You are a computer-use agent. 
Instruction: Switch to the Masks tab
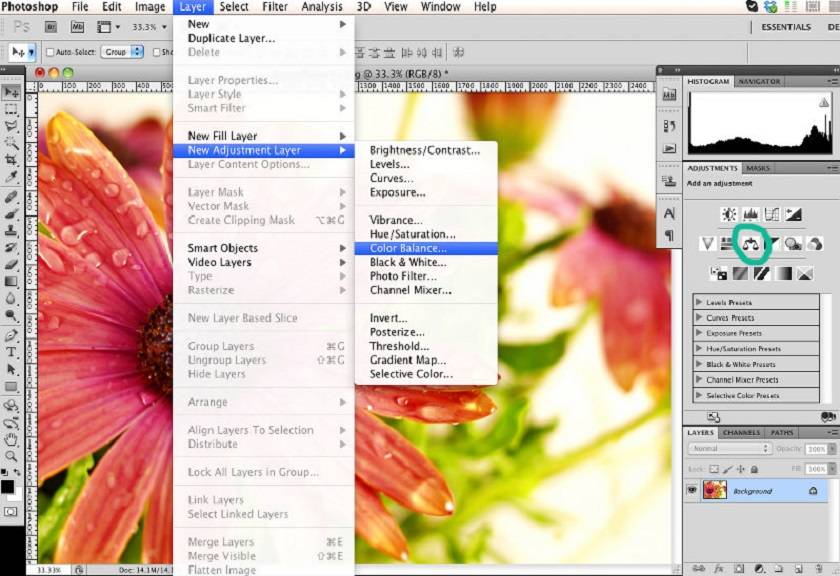(758, 168)
